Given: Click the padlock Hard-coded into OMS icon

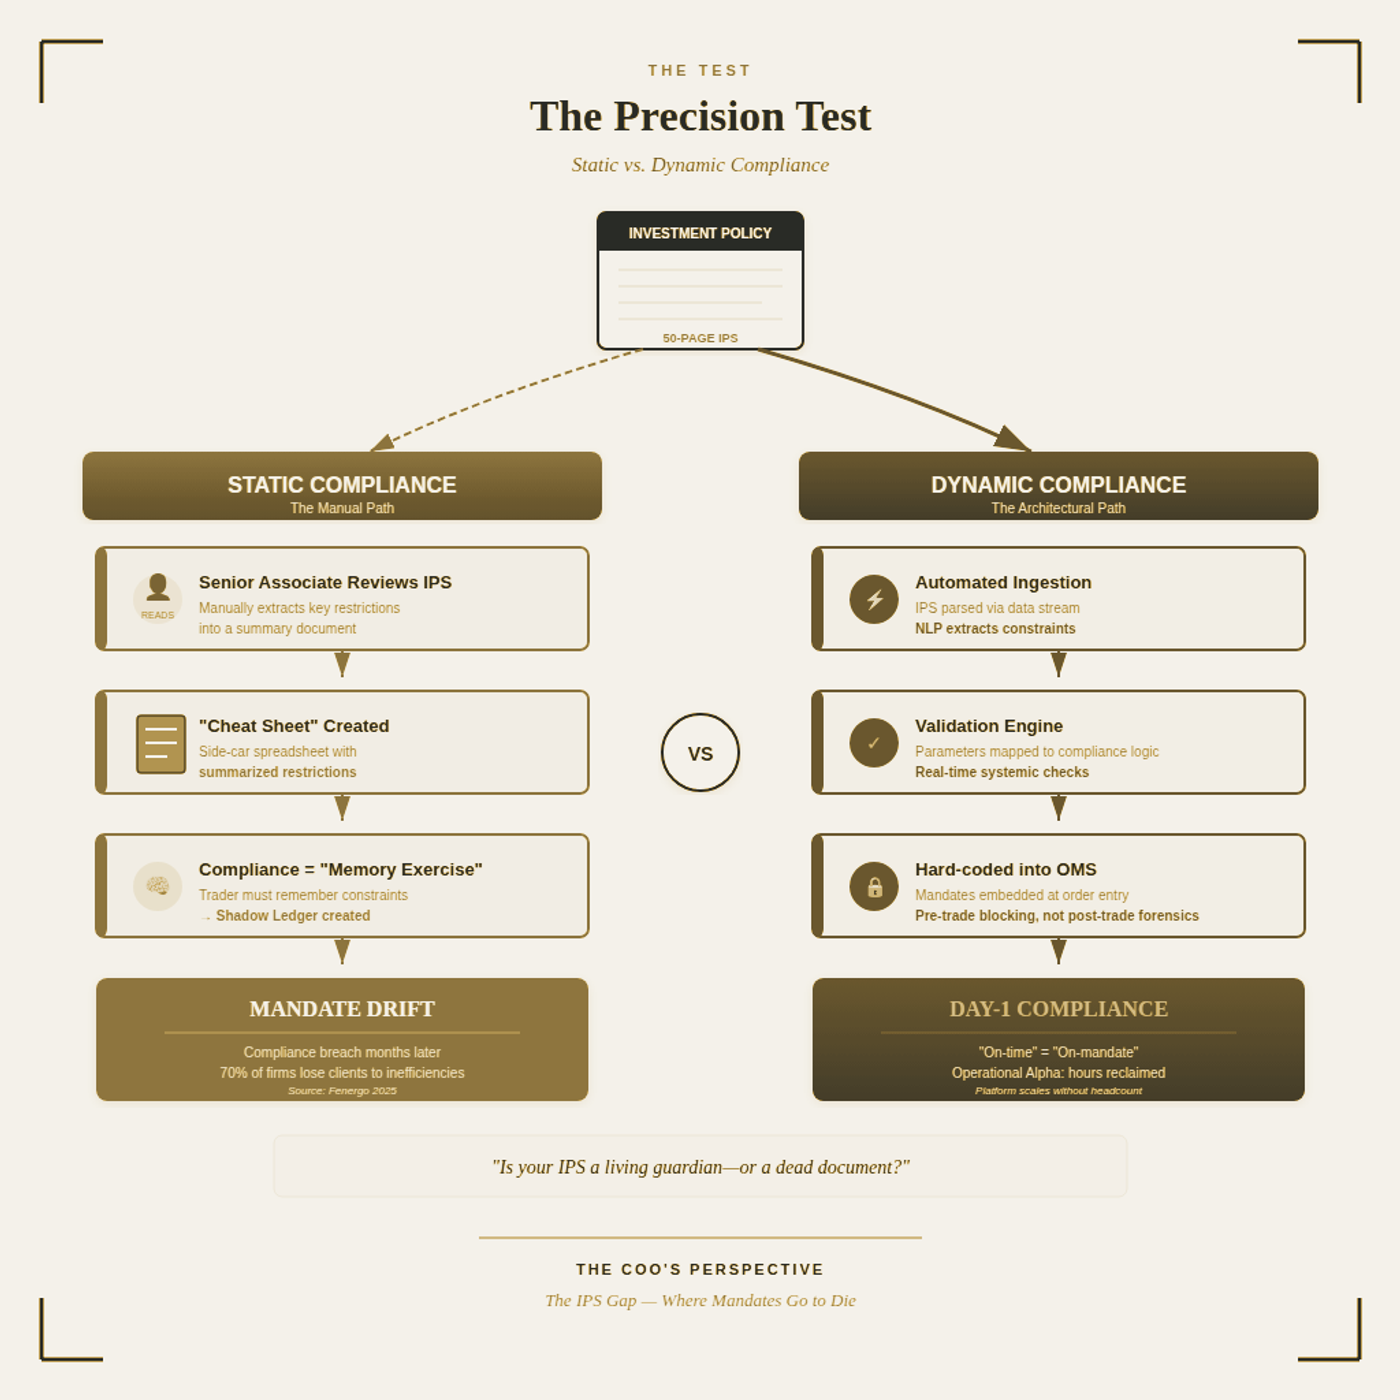Looking at the screenshot, I should 874,886.
